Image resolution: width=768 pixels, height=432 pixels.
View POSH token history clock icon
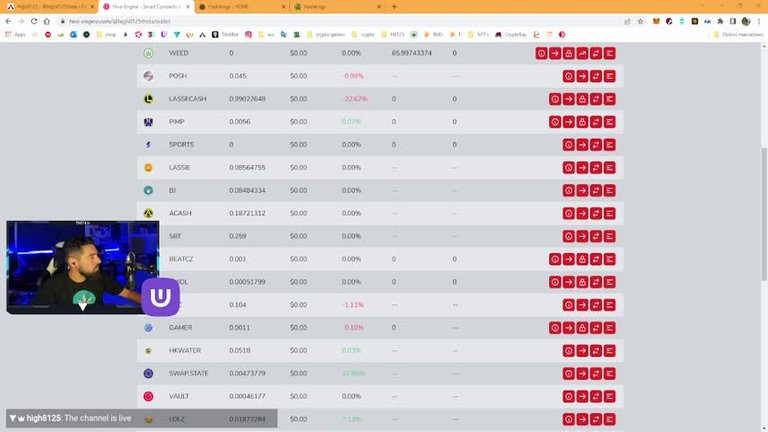coord(569,76)
